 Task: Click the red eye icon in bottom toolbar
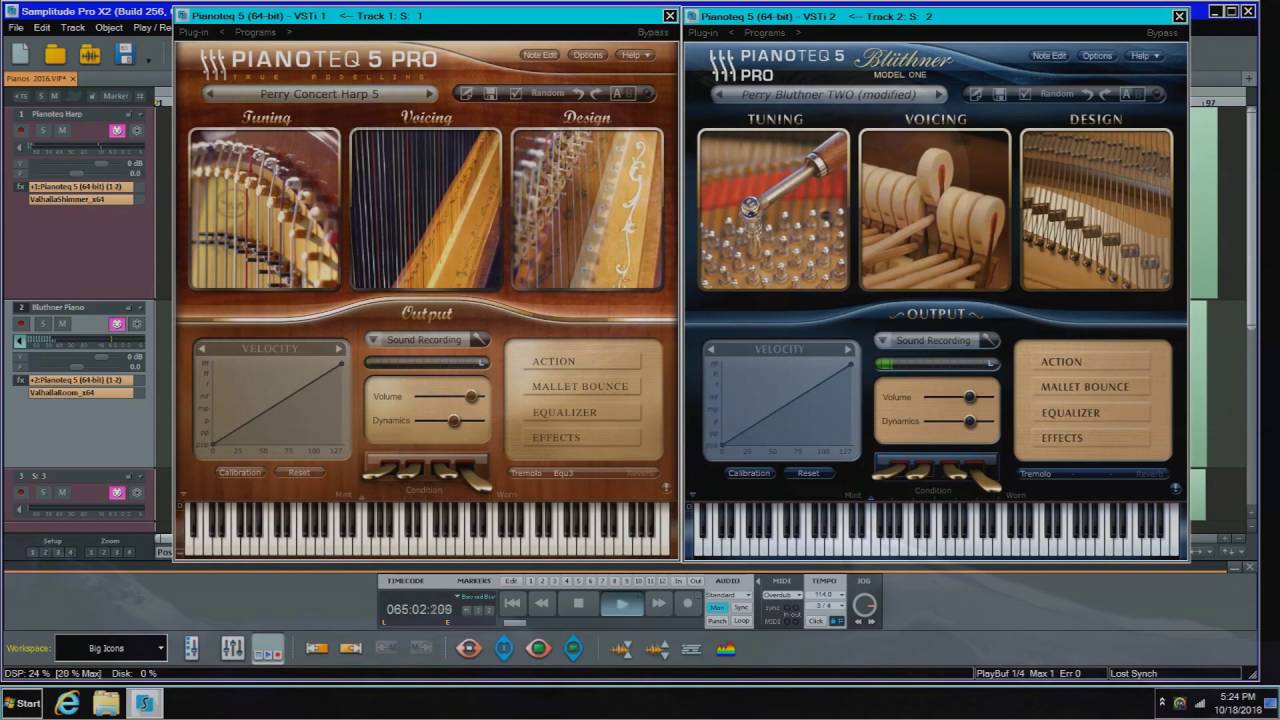(469, 649)
